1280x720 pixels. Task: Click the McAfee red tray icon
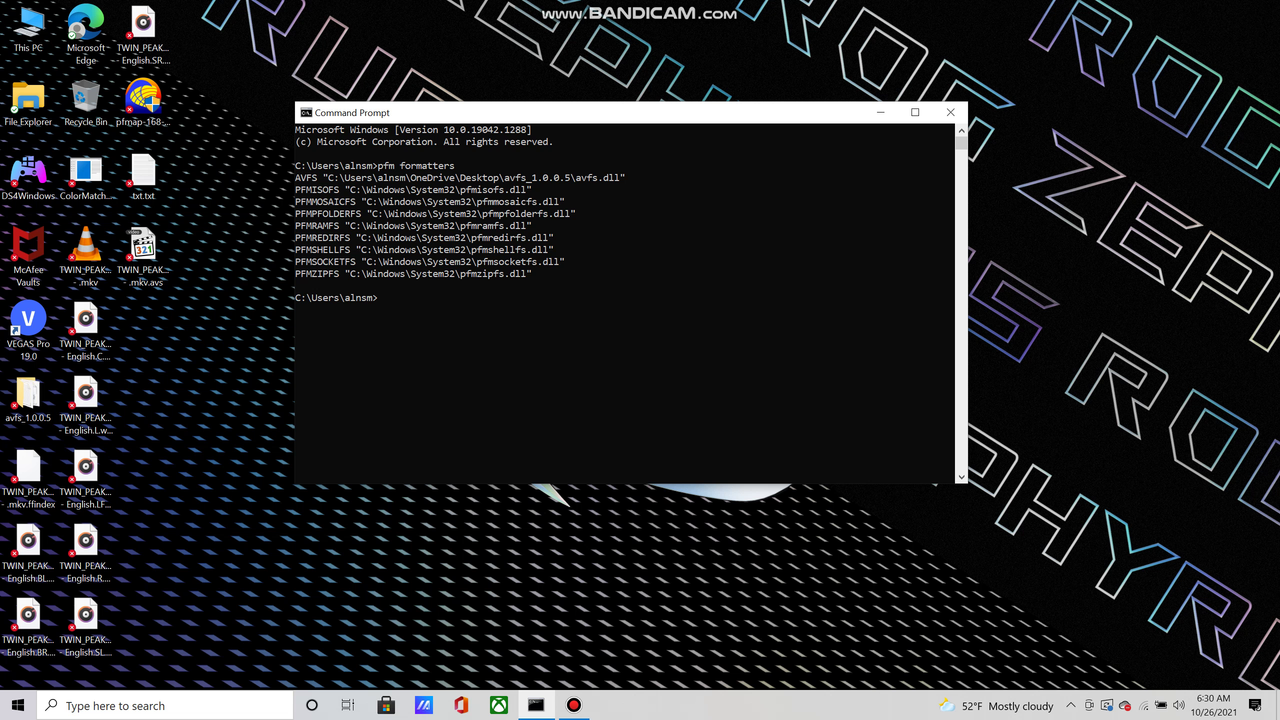pyautogui.click(x=1125, y=706)
